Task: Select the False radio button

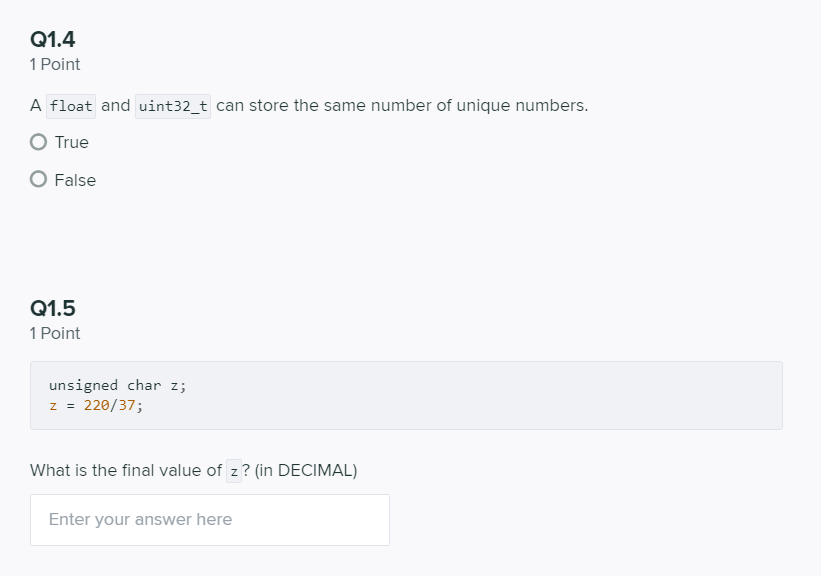Action: point(39,180)
